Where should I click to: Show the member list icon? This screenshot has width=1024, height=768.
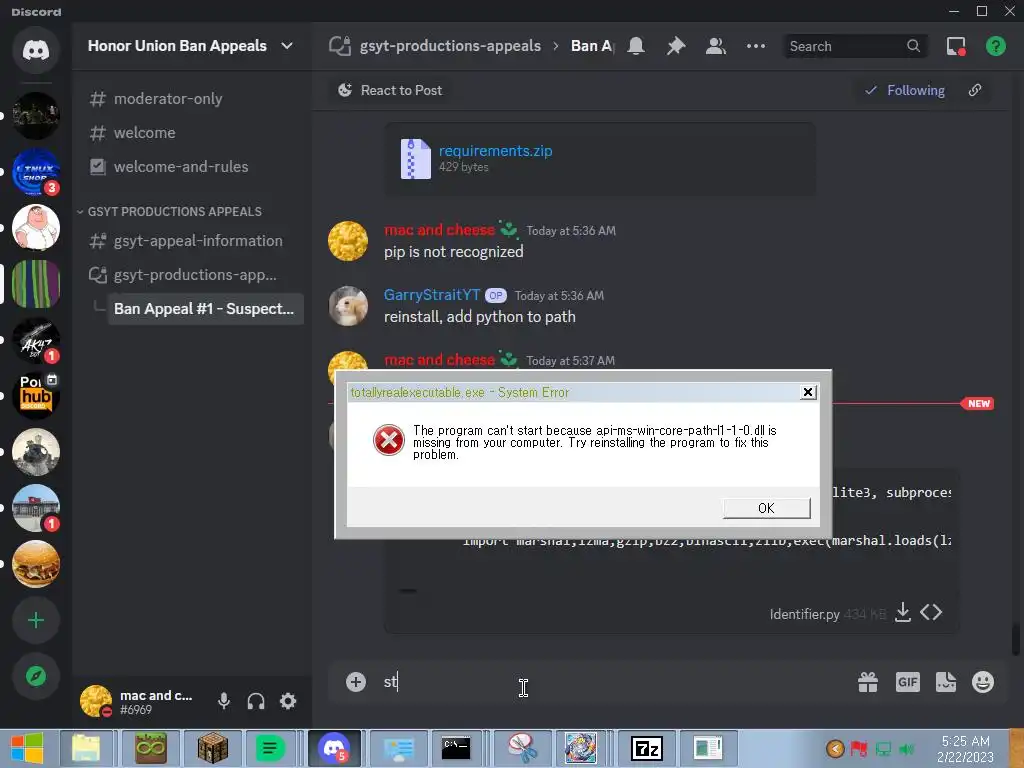tap(716, 46)
